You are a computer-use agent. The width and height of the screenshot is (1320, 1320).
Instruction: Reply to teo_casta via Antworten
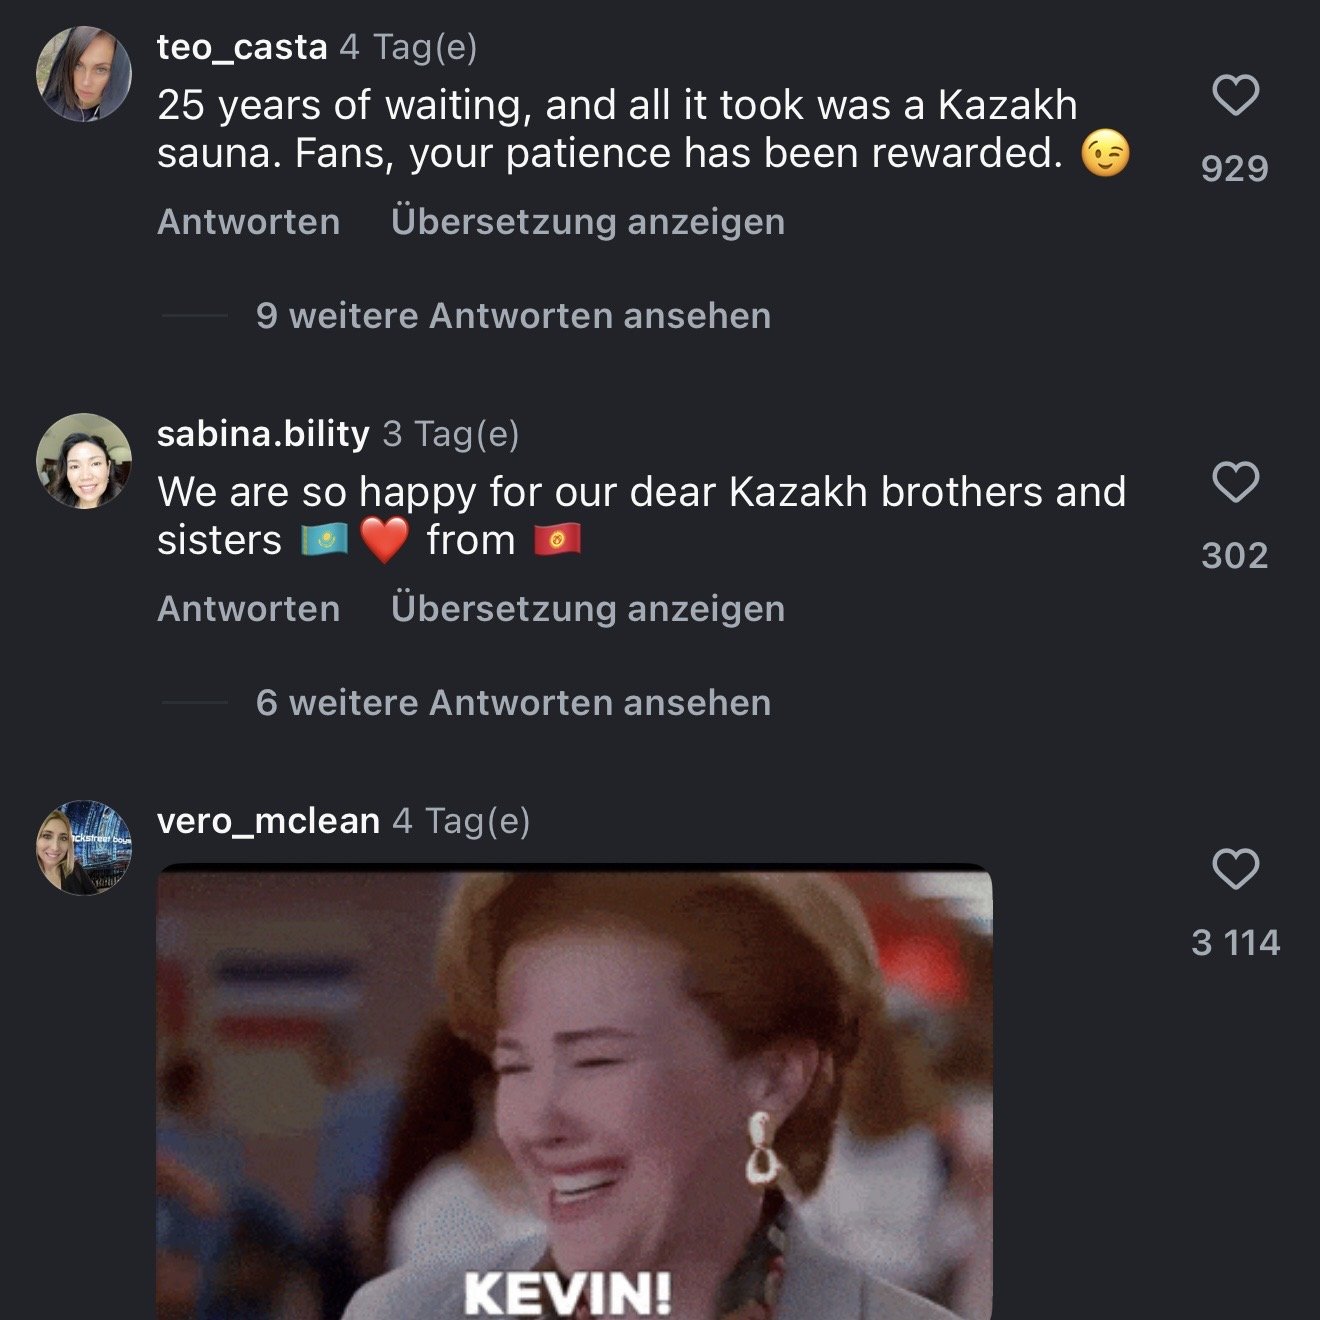point(248,222)
